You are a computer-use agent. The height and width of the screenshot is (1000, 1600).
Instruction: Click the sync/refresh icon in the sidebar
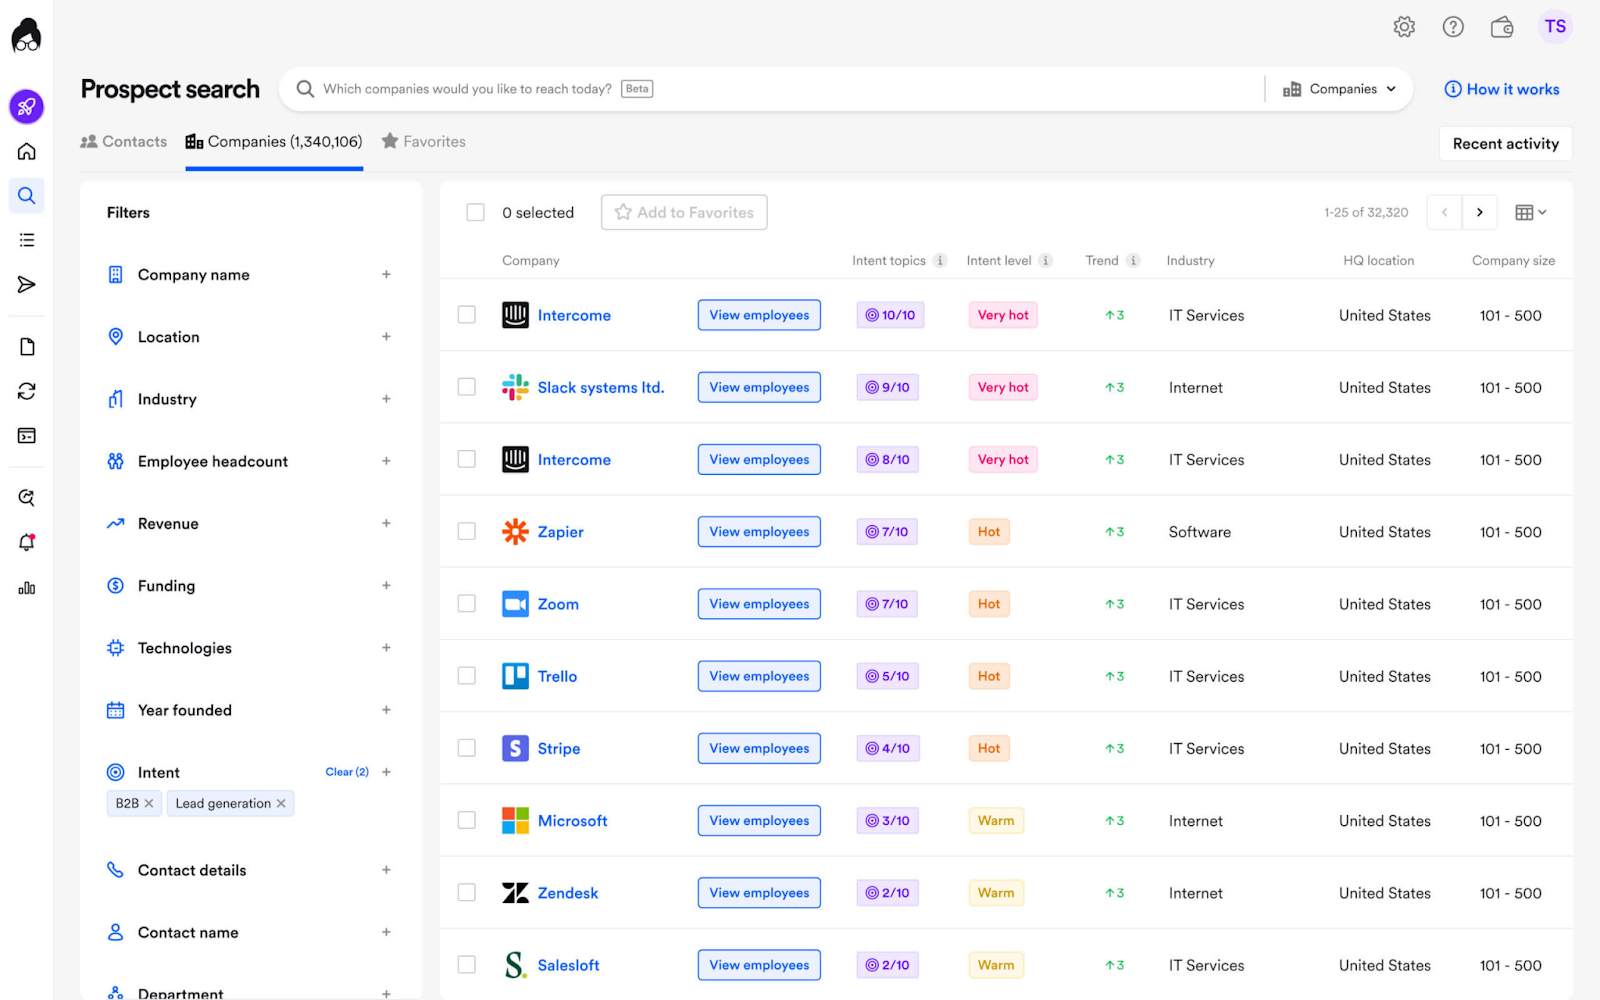tap(26, 390)
